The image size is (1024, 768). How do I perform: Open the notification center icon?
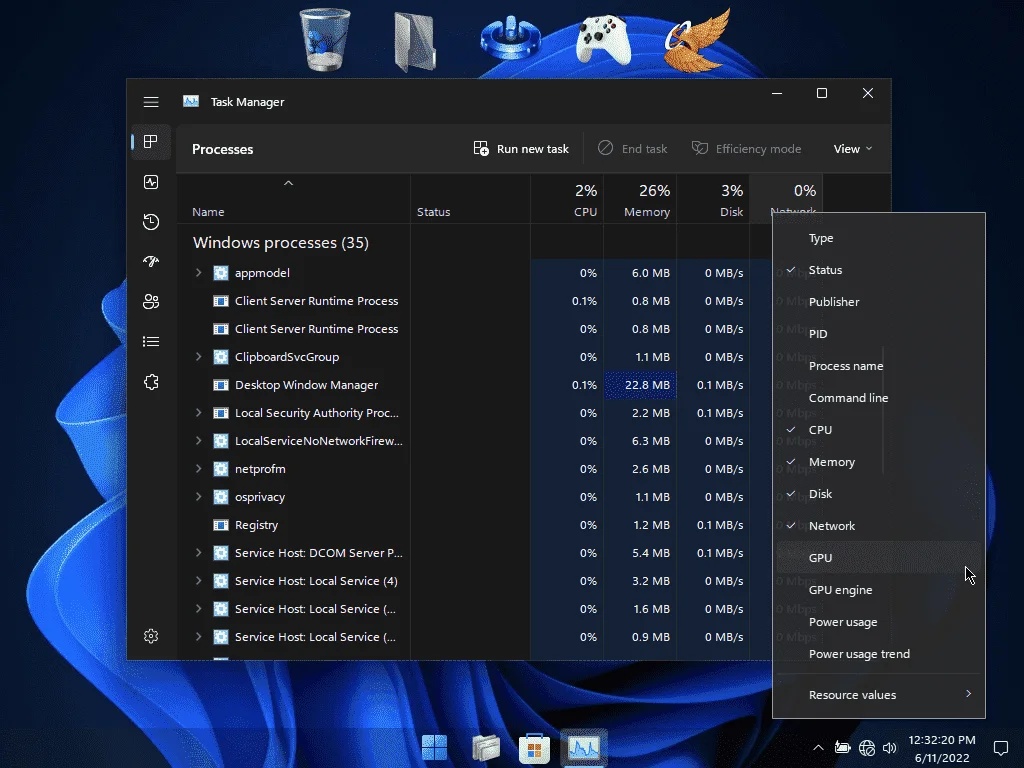[x=1000, y=748]
